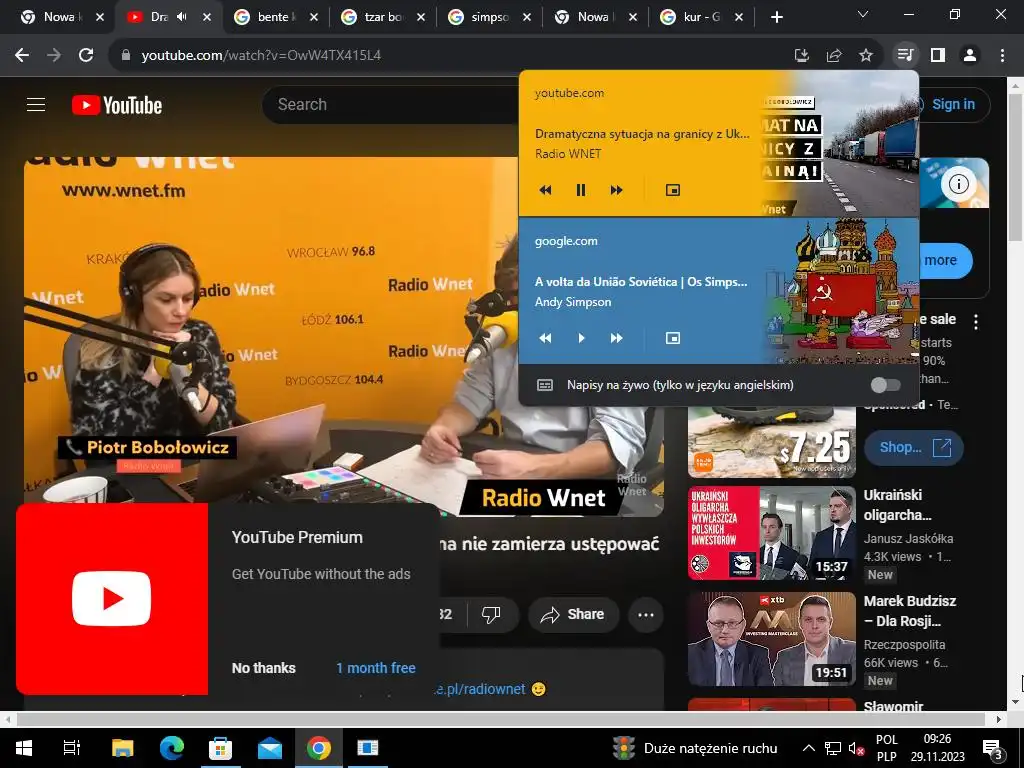Image resolution: width=1024 pixels, height=768 pixels.
Task: Open picture-in-picture for Radio WNET video
Action: (673, 190)
